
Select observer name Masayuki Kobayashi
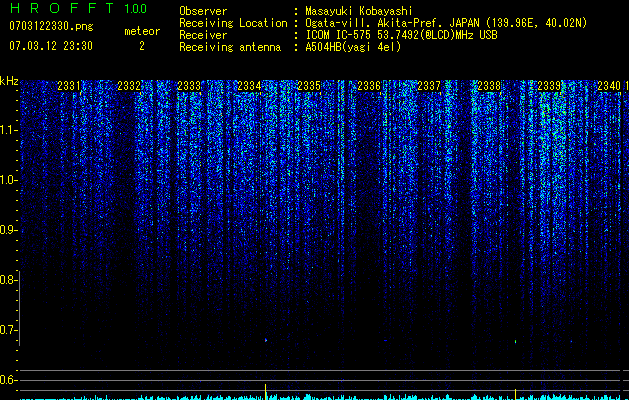point(359,11)
